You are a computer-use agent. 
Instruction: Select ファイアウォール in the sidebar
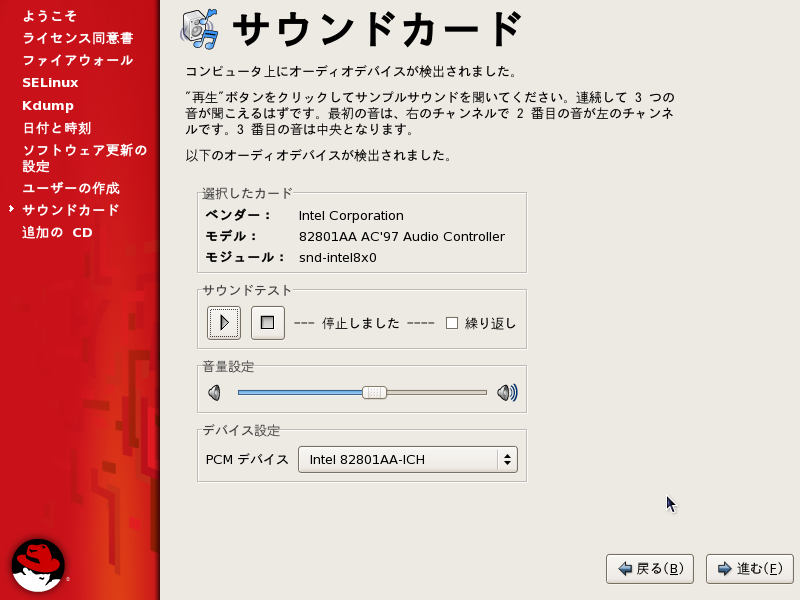click(x=78, y=60)
